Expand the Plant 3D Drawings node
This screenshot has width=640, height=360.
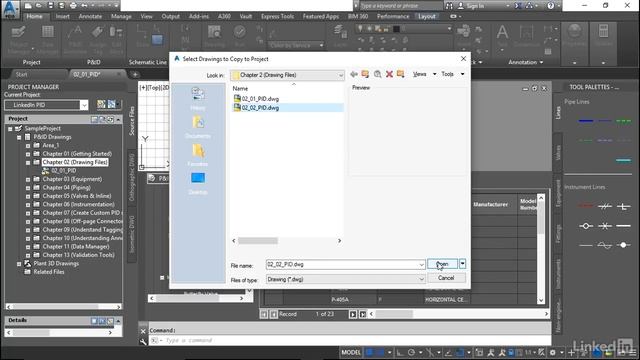point(19,264)
